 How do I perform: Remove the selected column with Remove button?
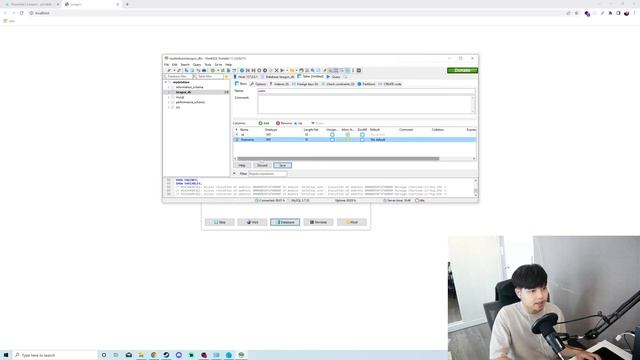pos(284,123)
